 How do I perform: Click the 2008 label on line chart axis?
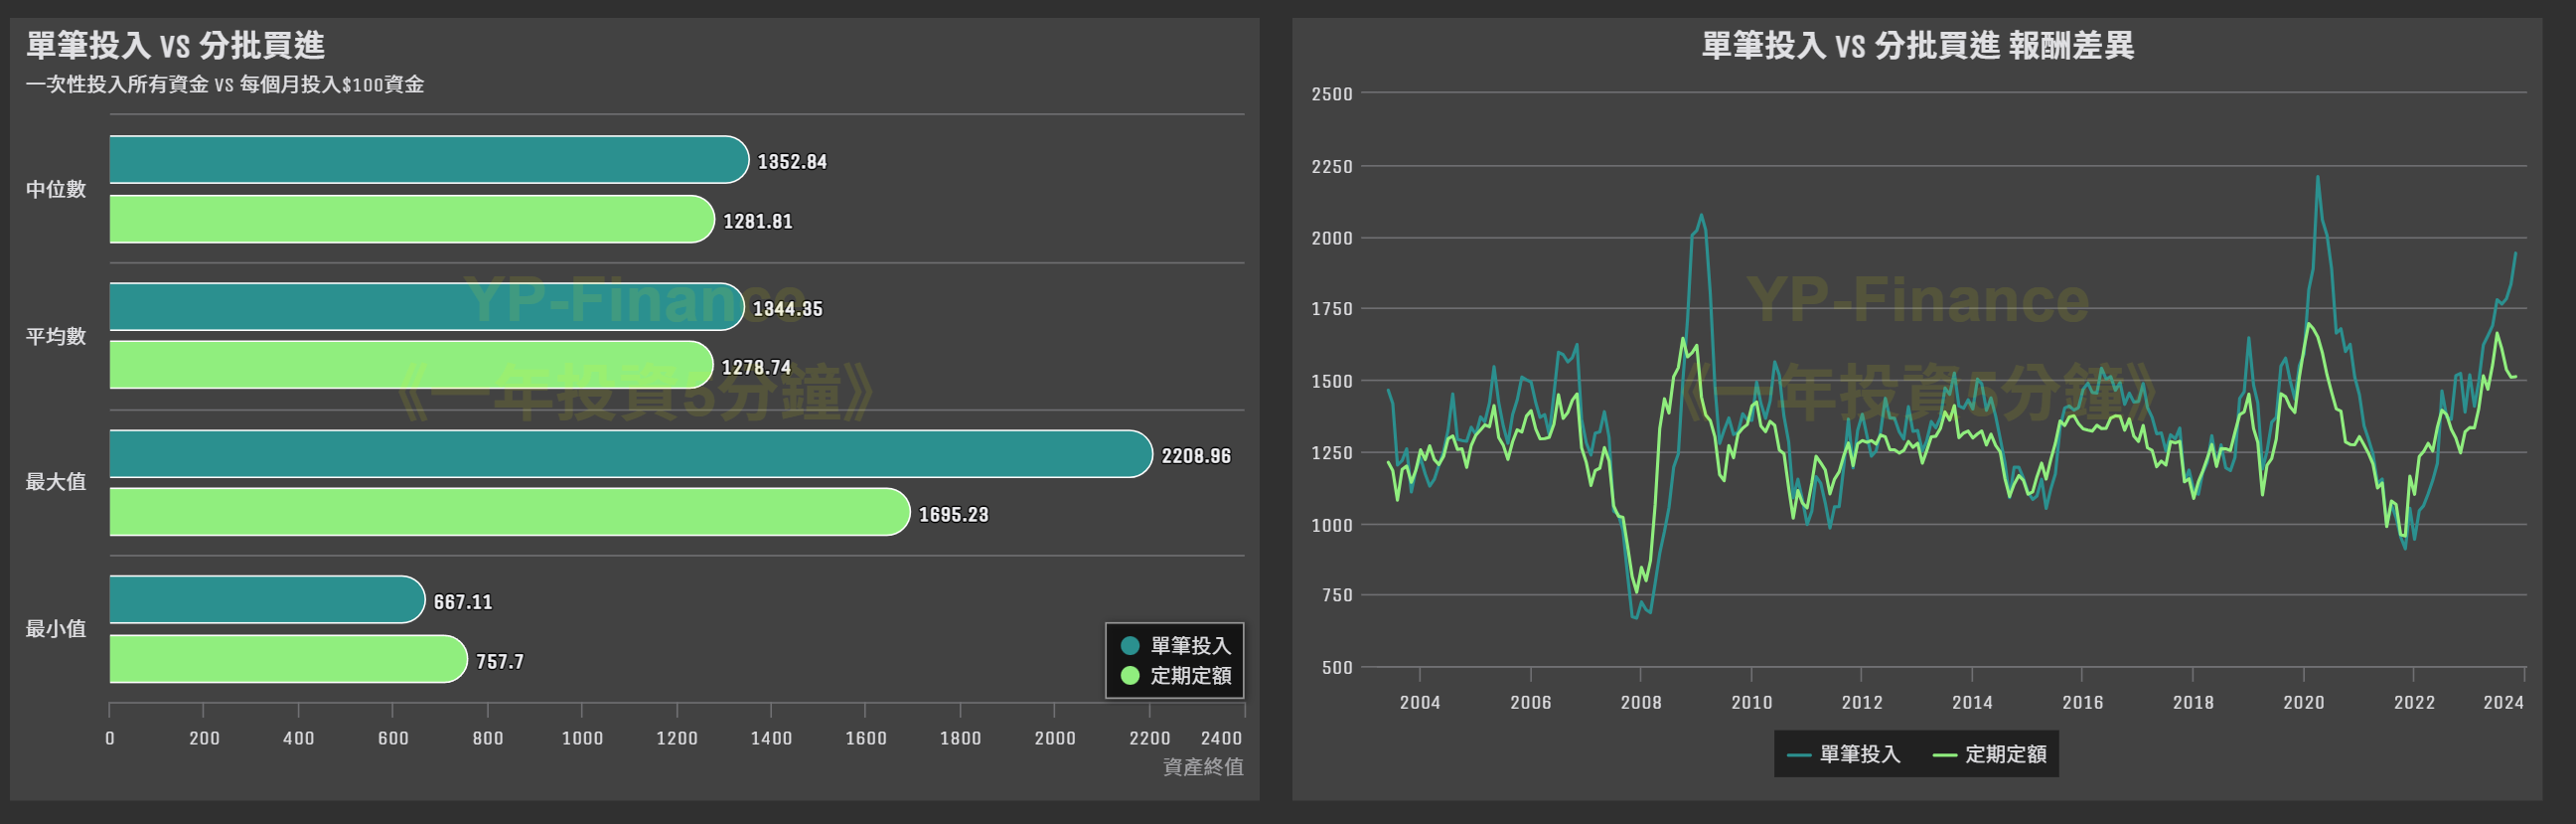click(x=1640, y=702)
